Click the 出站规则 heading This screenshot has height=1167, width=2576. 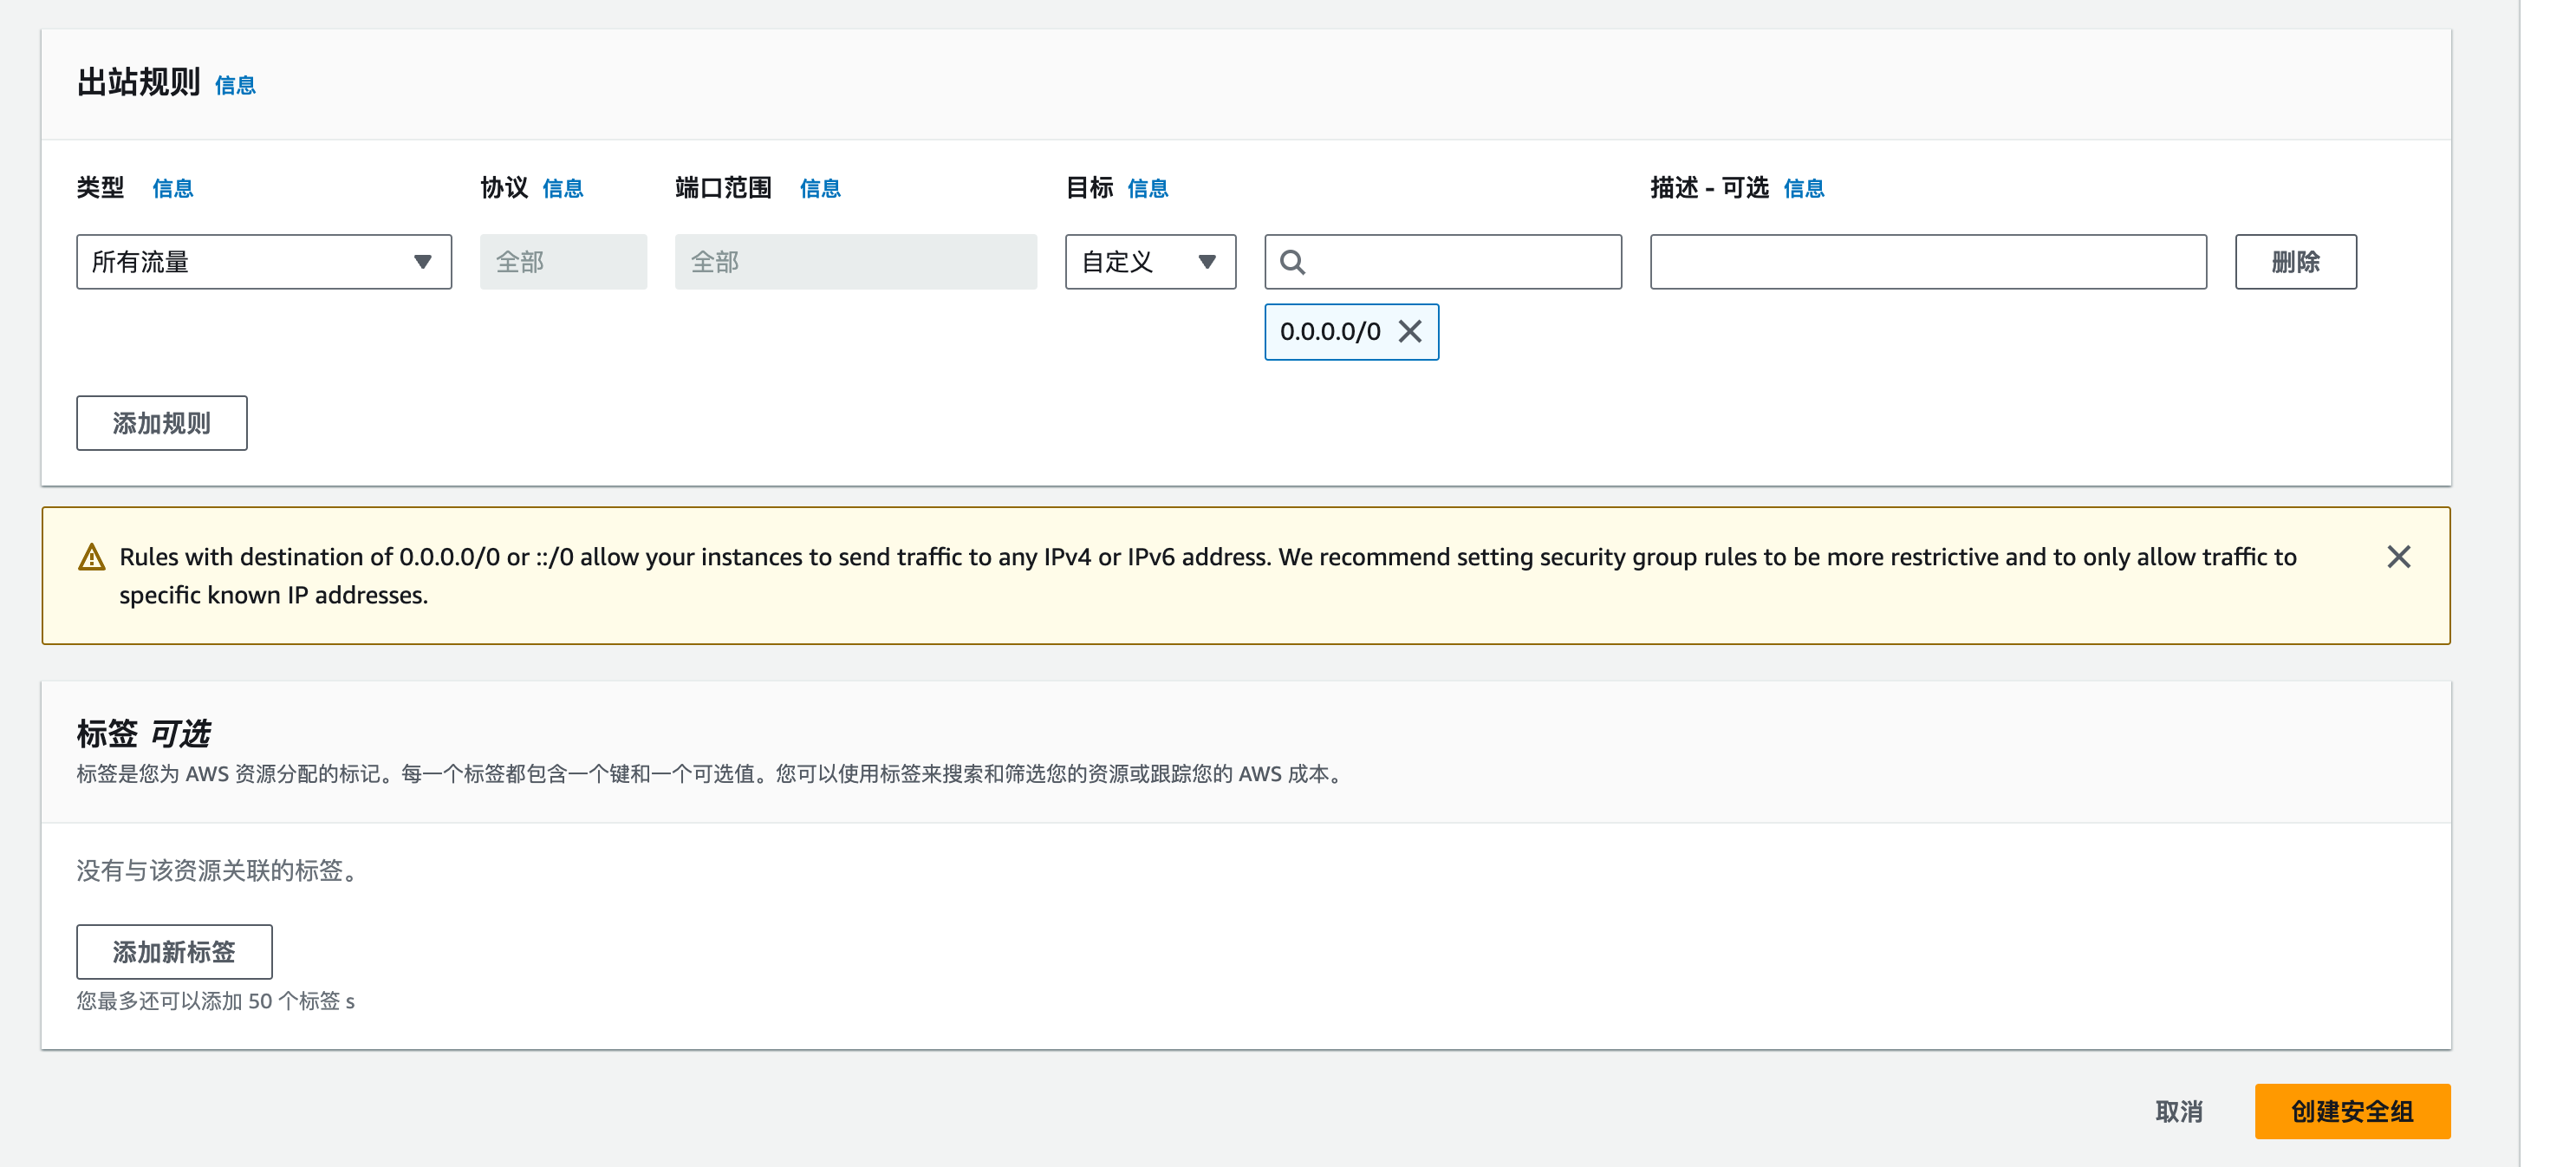point(139,82)
